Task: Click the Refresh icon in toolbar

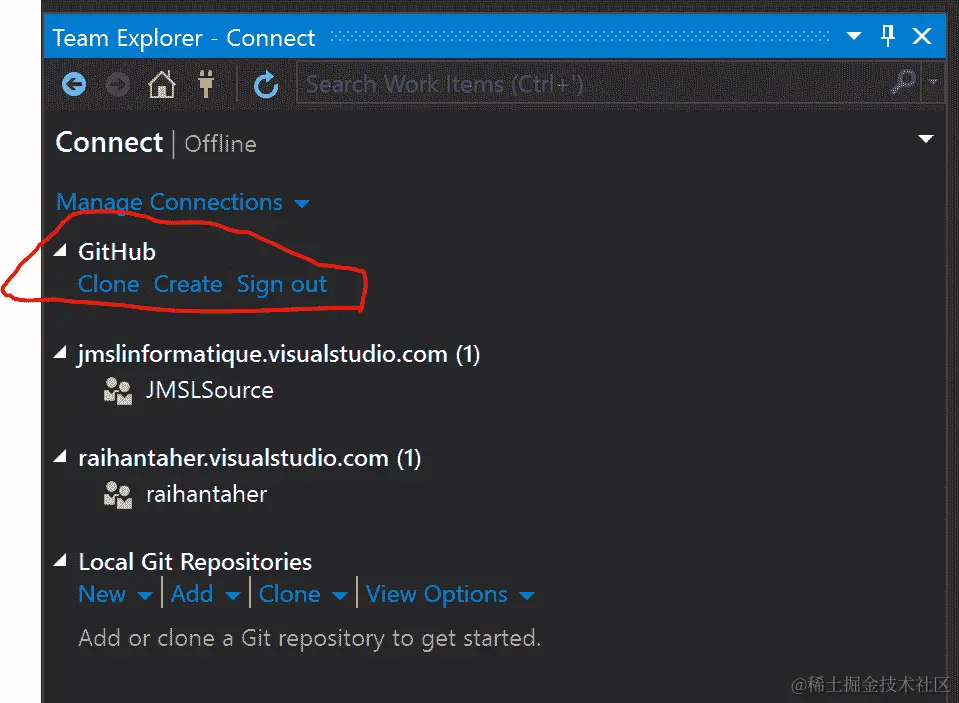Action: [x=266, y=84]
